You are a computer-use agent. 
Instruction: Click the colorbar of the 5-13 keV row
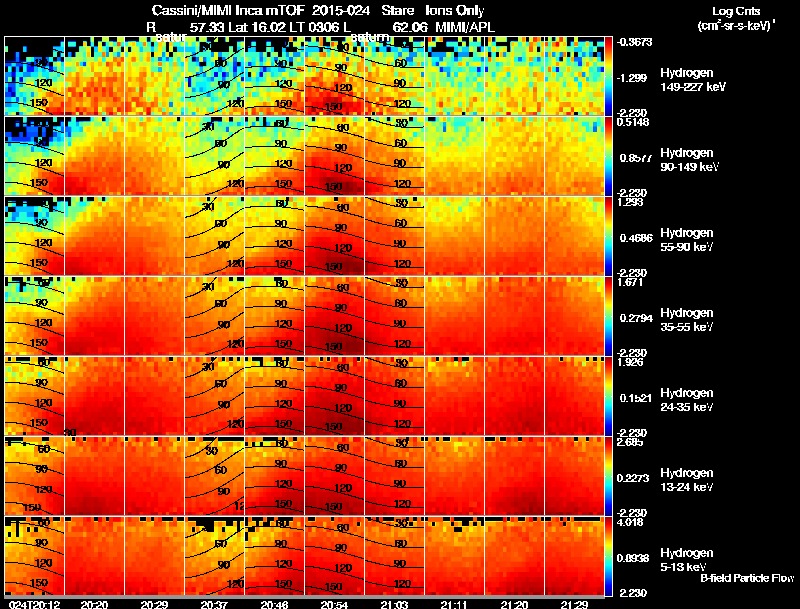point(608,556)
